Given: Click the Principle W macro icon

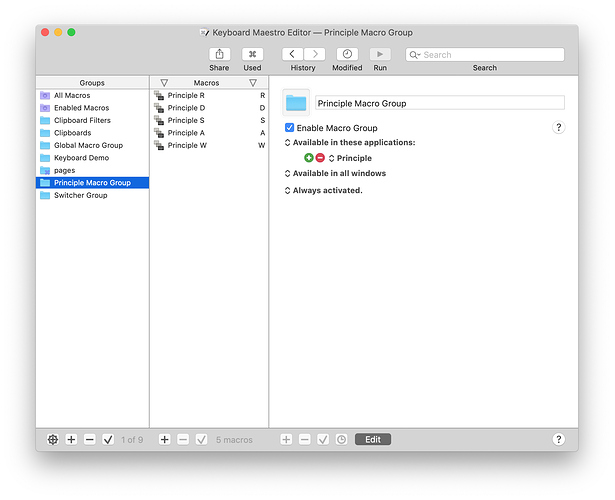Looking at the screenshot, I should tap(159, 145).
